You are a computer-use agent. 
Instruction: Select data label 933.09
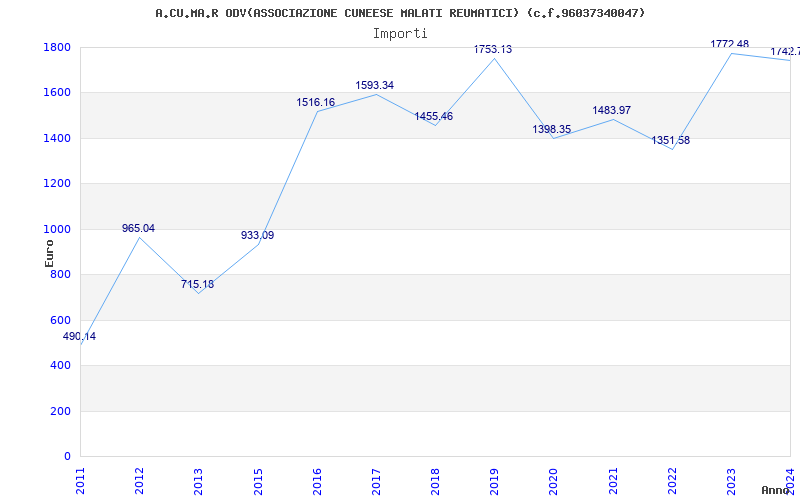257,235
